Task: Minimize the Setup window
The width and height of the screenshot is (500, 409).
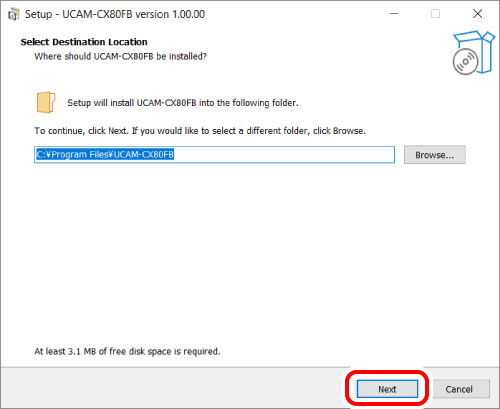Action: pos(394,14)
